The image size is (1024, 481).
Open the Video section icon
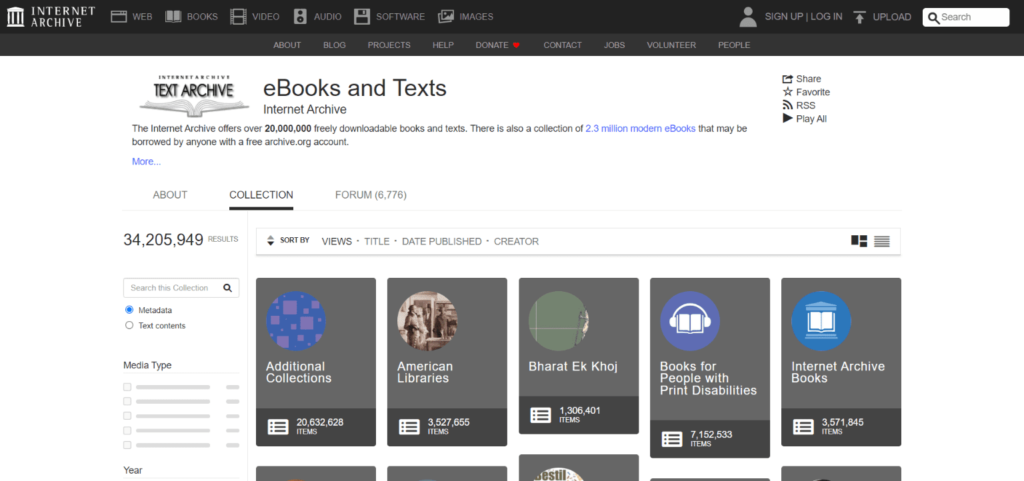coord(238,17)
